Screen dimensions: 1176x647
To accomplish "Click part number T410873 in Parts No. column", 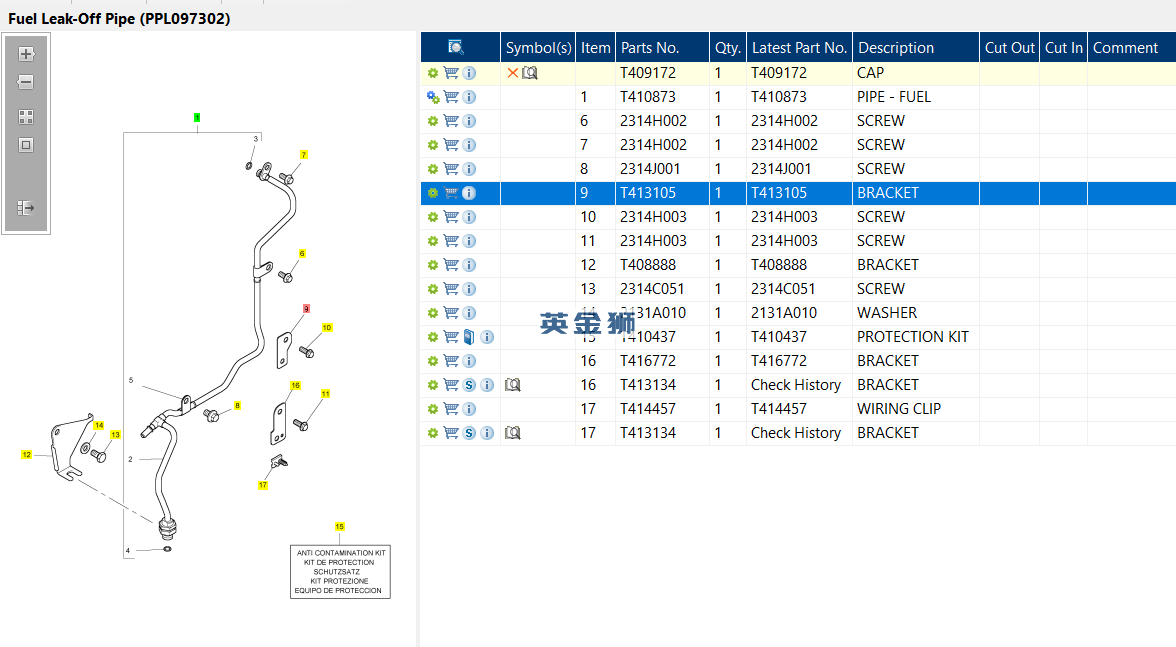I will (x=648, y=97).
